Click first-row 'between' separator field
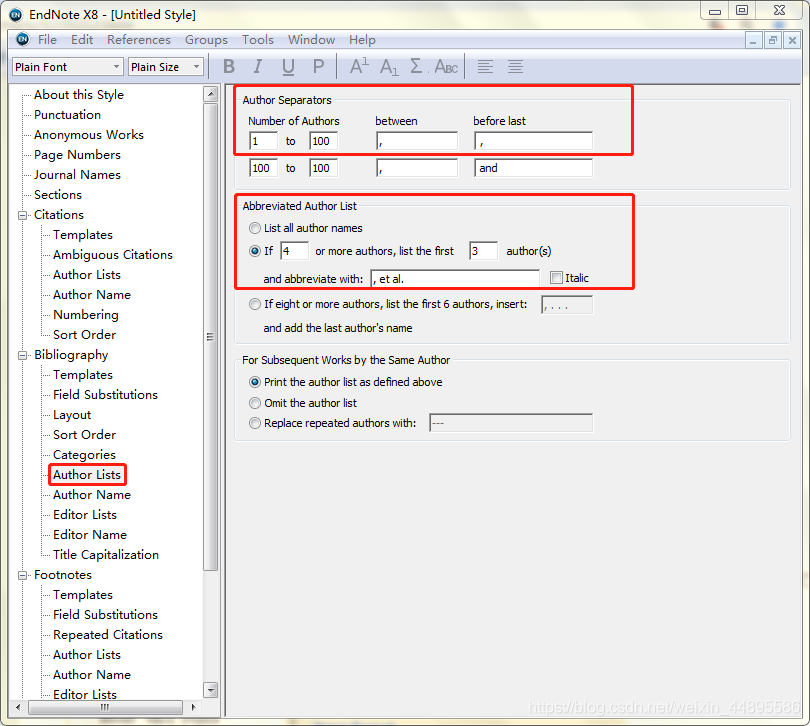The image size is (810, 726). click(x=417, y=141)
